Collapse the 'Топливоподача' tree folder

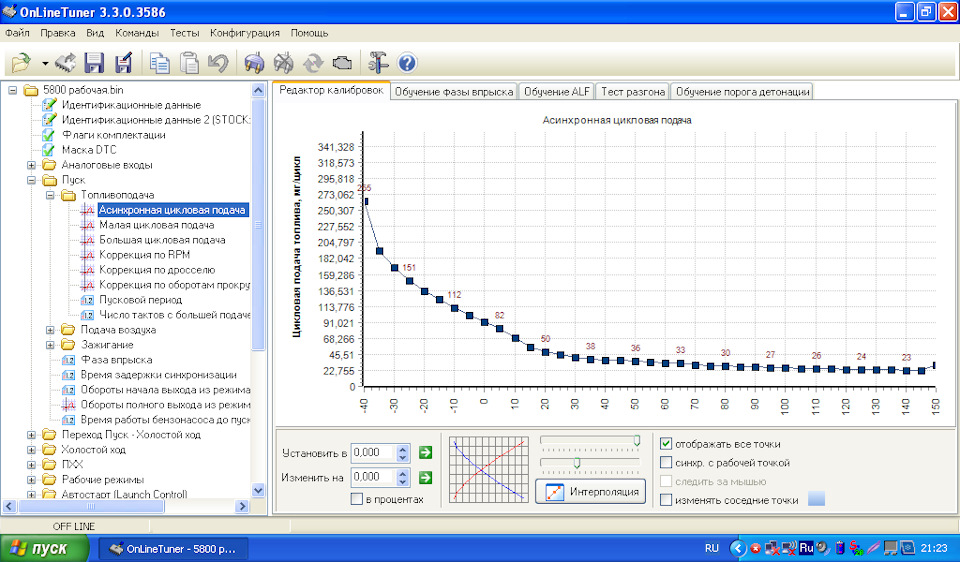click(x=51, y=195)
